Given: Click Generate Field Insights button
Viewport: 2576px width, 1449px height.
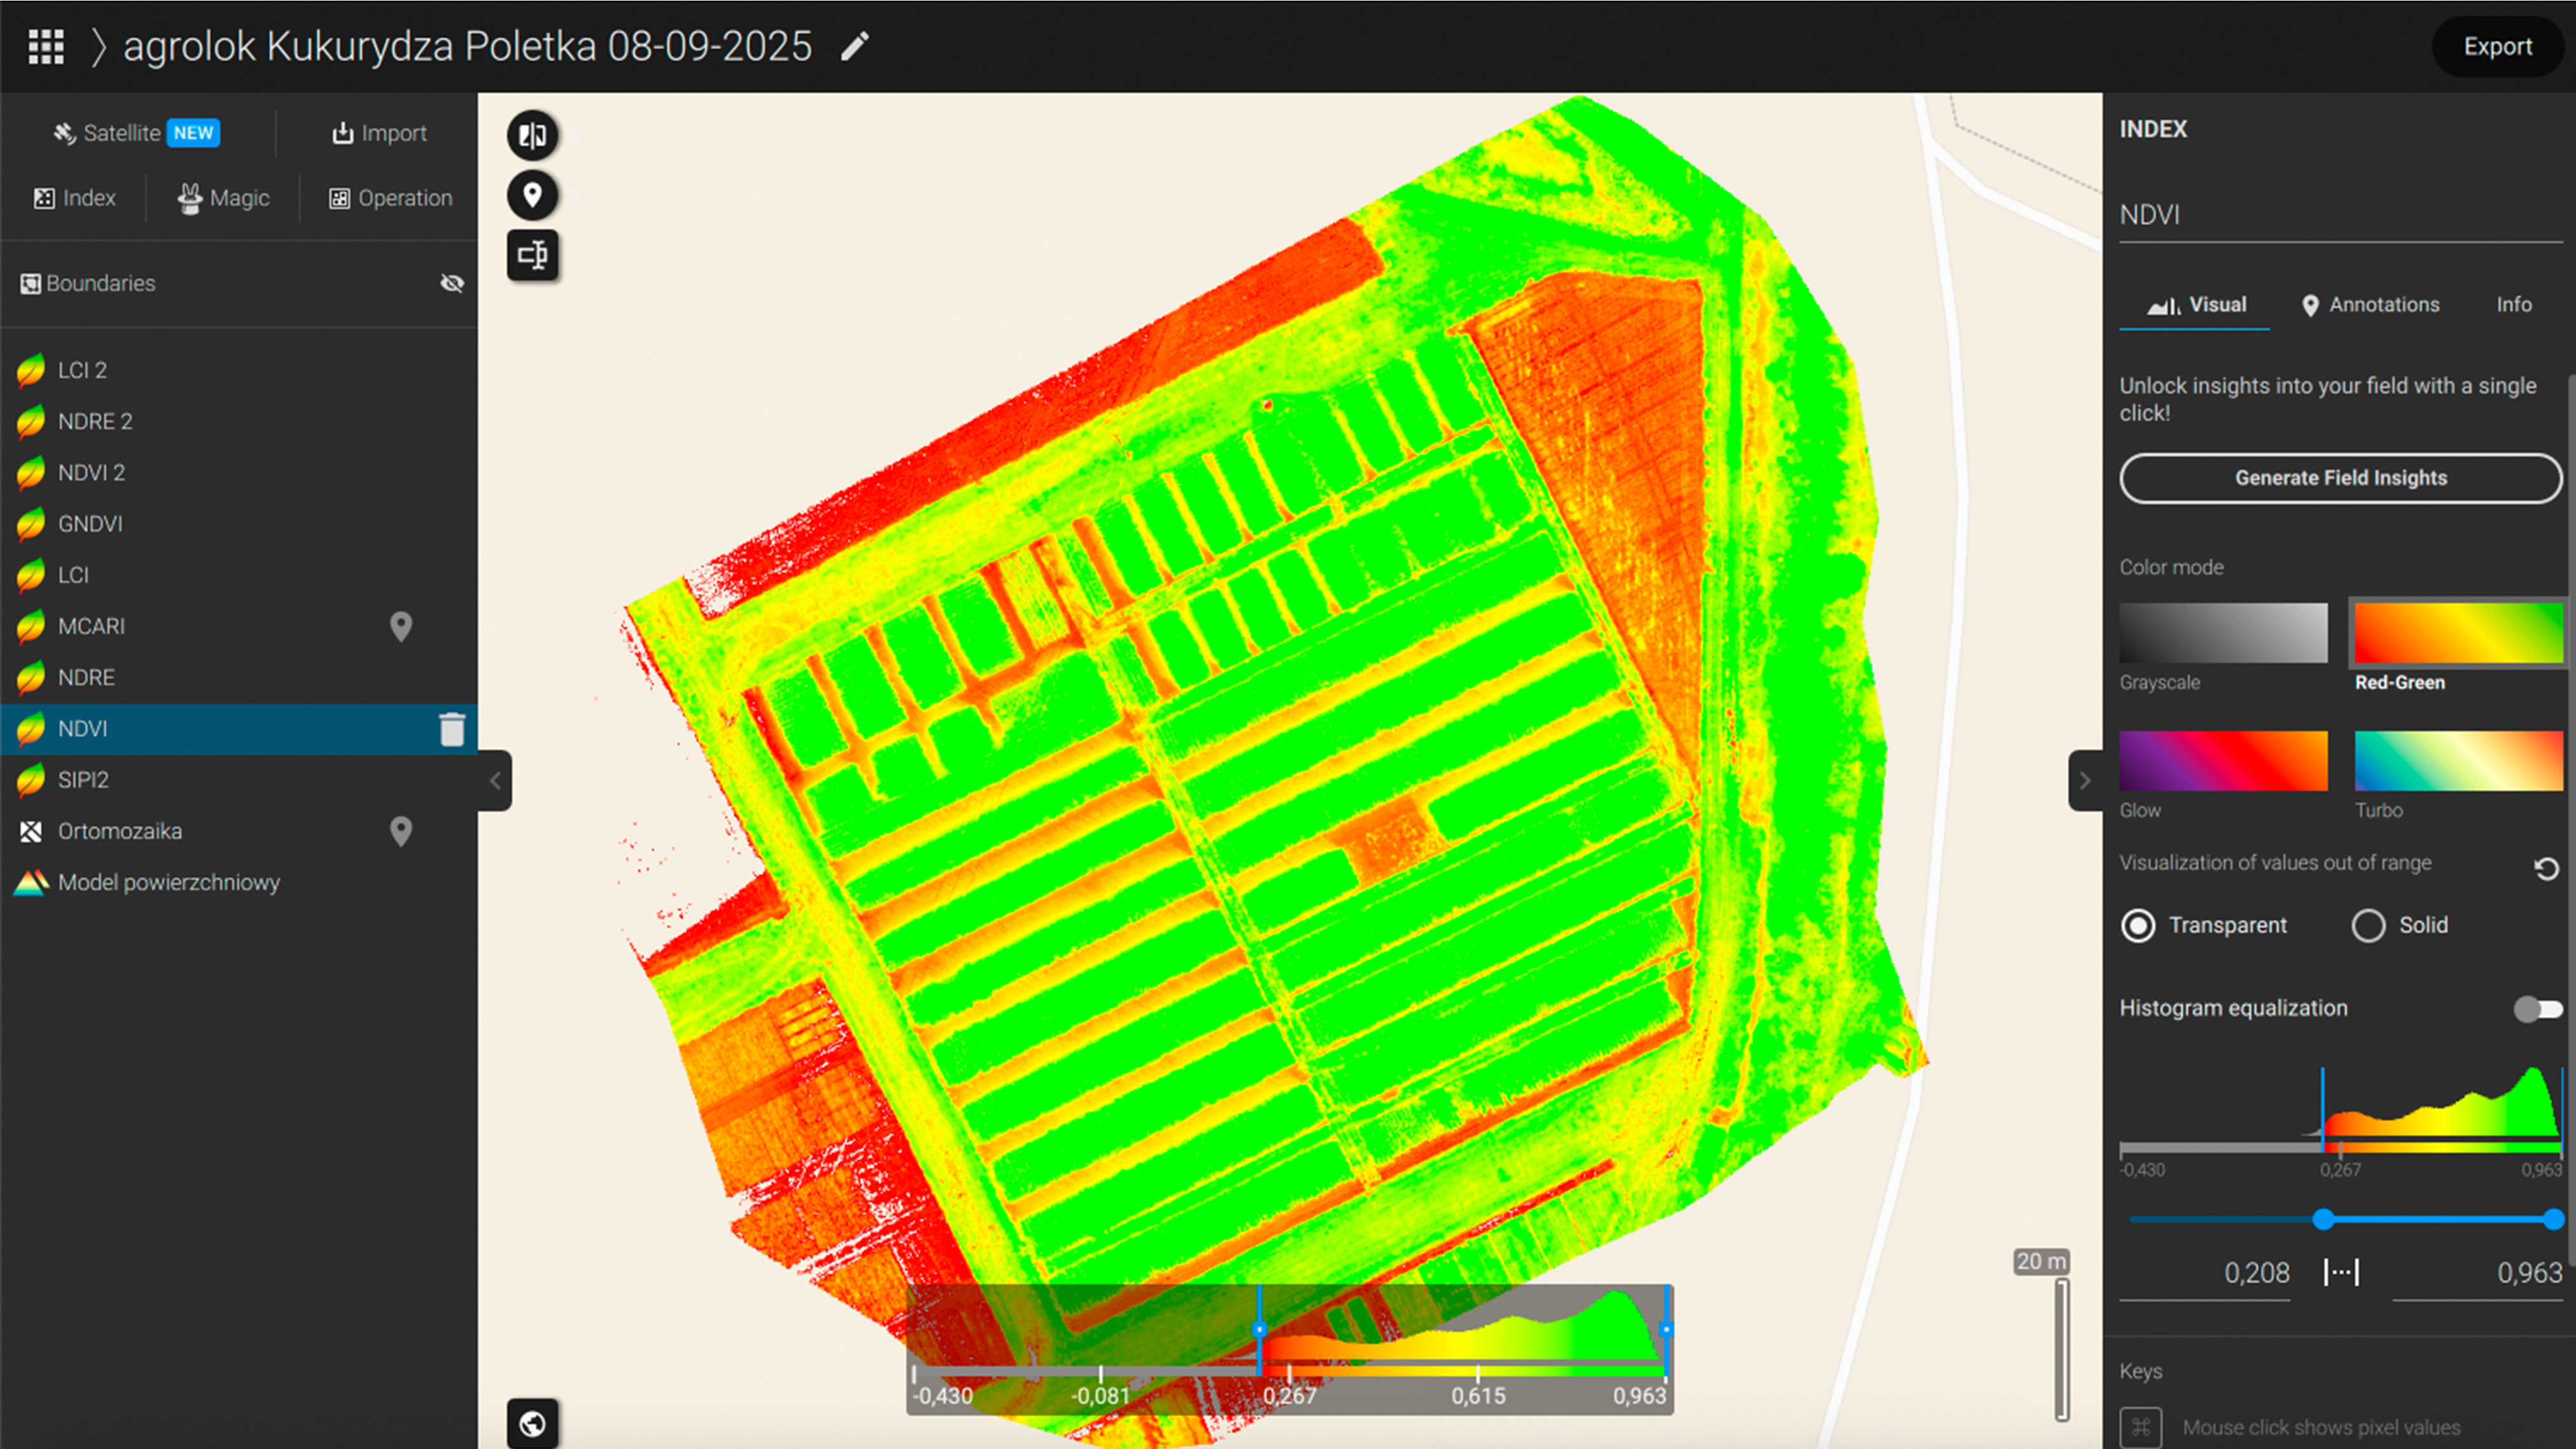Looking at the screenshot, I should click(2340, 478).
